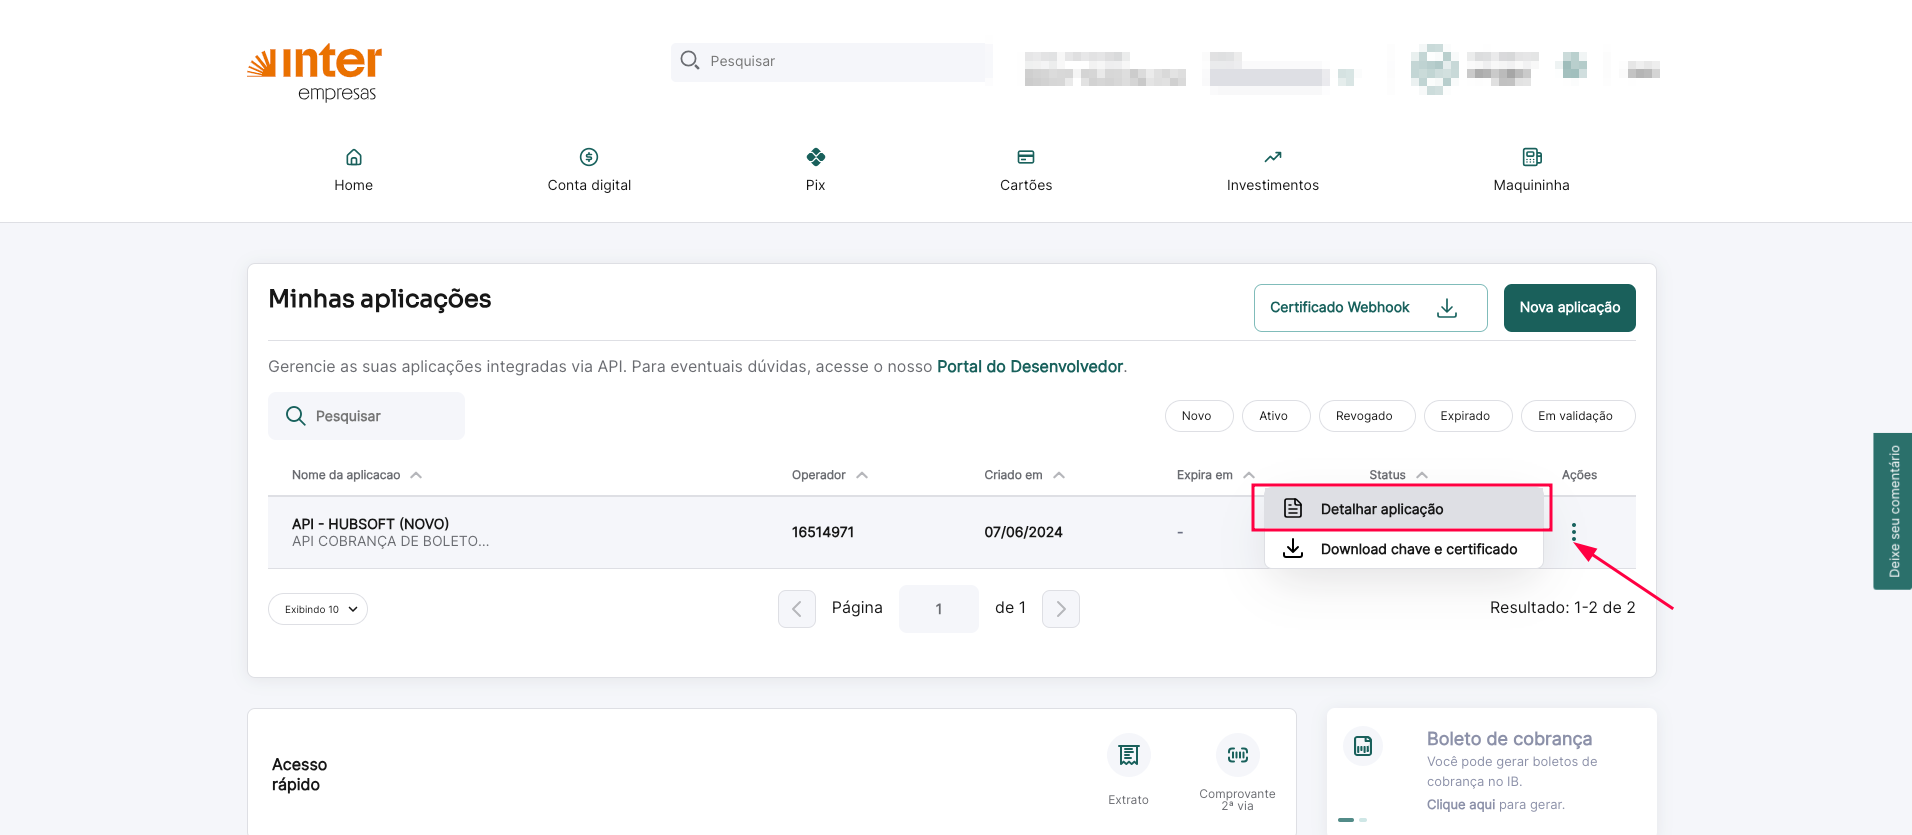Click the Cartões card icon
The height and width of the screenshot is (835, 1912).
tap(1026, 157)
